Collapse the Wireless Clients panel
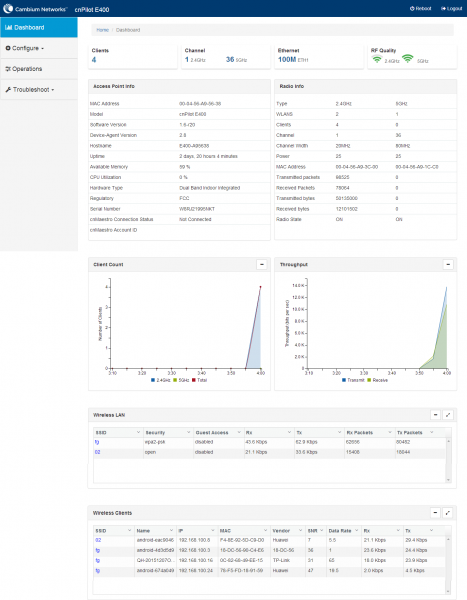467x600 pixels. [x=435, y=513]
